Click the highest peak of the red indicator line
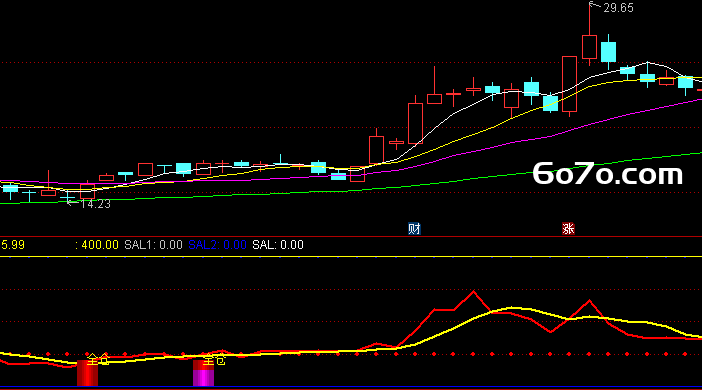The width and height of the screenshot is (702, 390). pos(474,292)
